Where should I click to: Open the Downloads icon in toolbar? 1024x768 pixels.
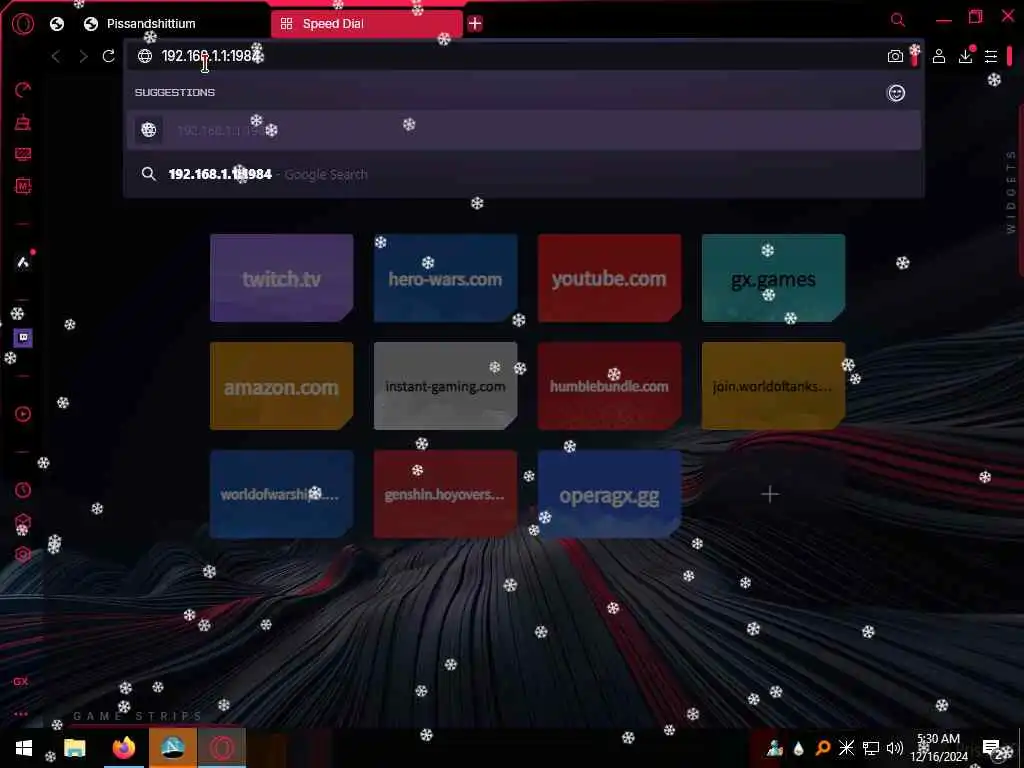965,56
